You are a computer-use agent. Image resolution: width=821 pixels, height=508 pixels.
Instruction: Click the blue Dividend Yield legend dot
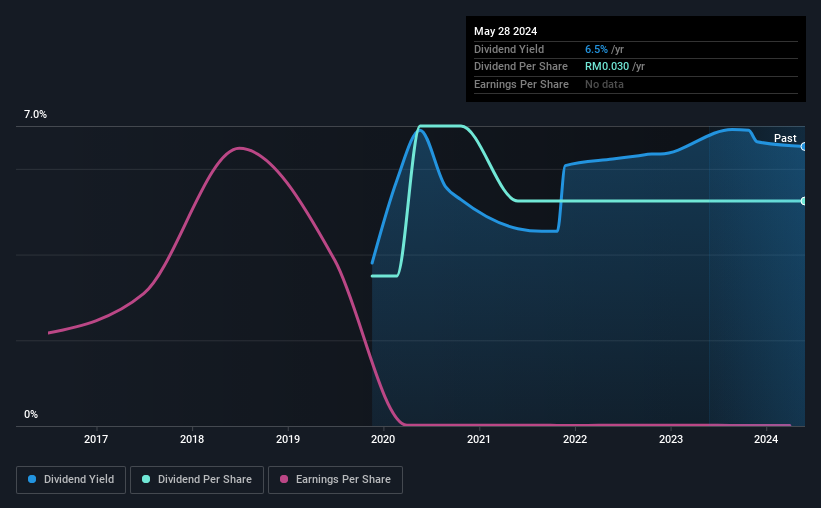tap(32, 479)
